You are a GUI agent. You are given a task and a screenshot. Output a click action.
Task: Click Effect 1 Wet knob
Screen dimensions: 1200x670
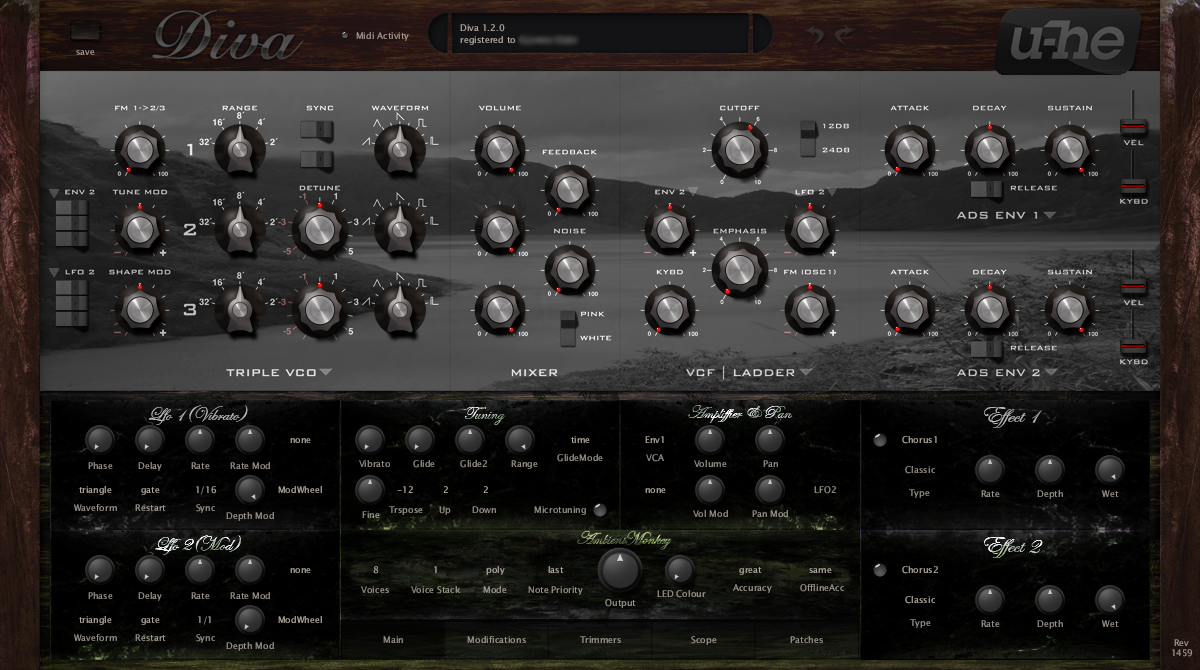pos(1110,469)
